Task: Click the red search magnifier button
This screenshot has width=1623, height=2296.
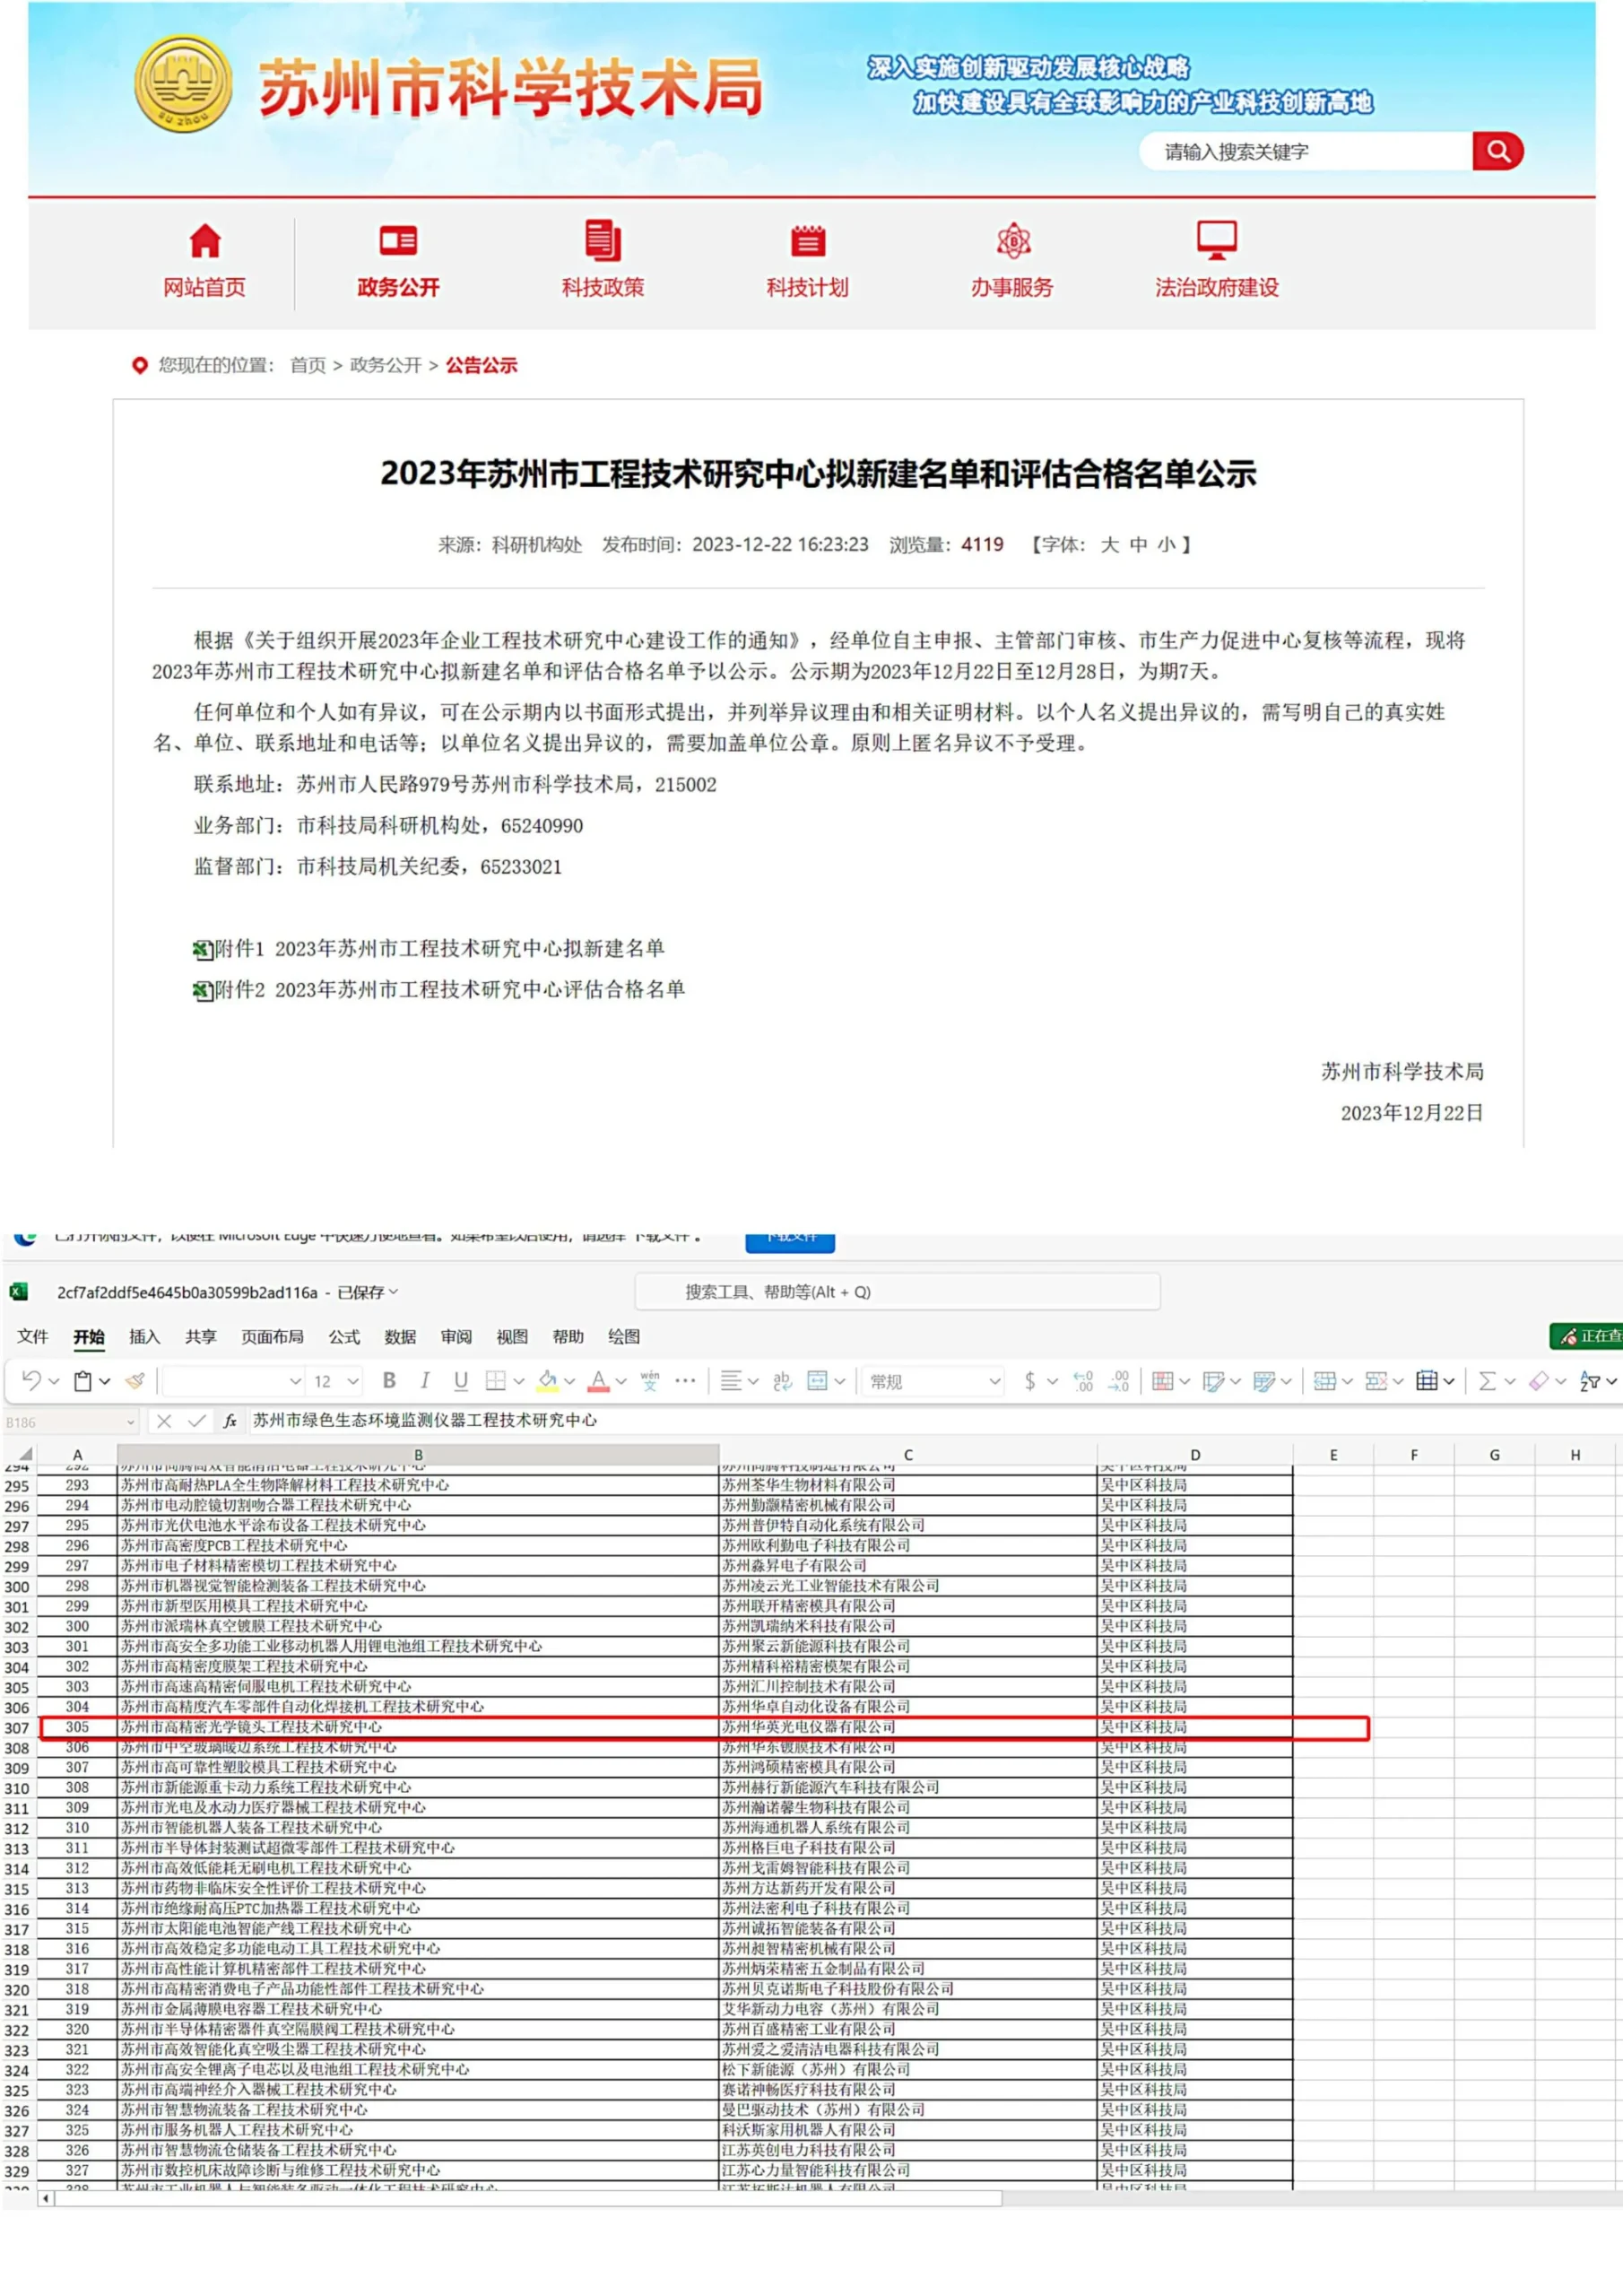Action: click(x=1497, y=151)
